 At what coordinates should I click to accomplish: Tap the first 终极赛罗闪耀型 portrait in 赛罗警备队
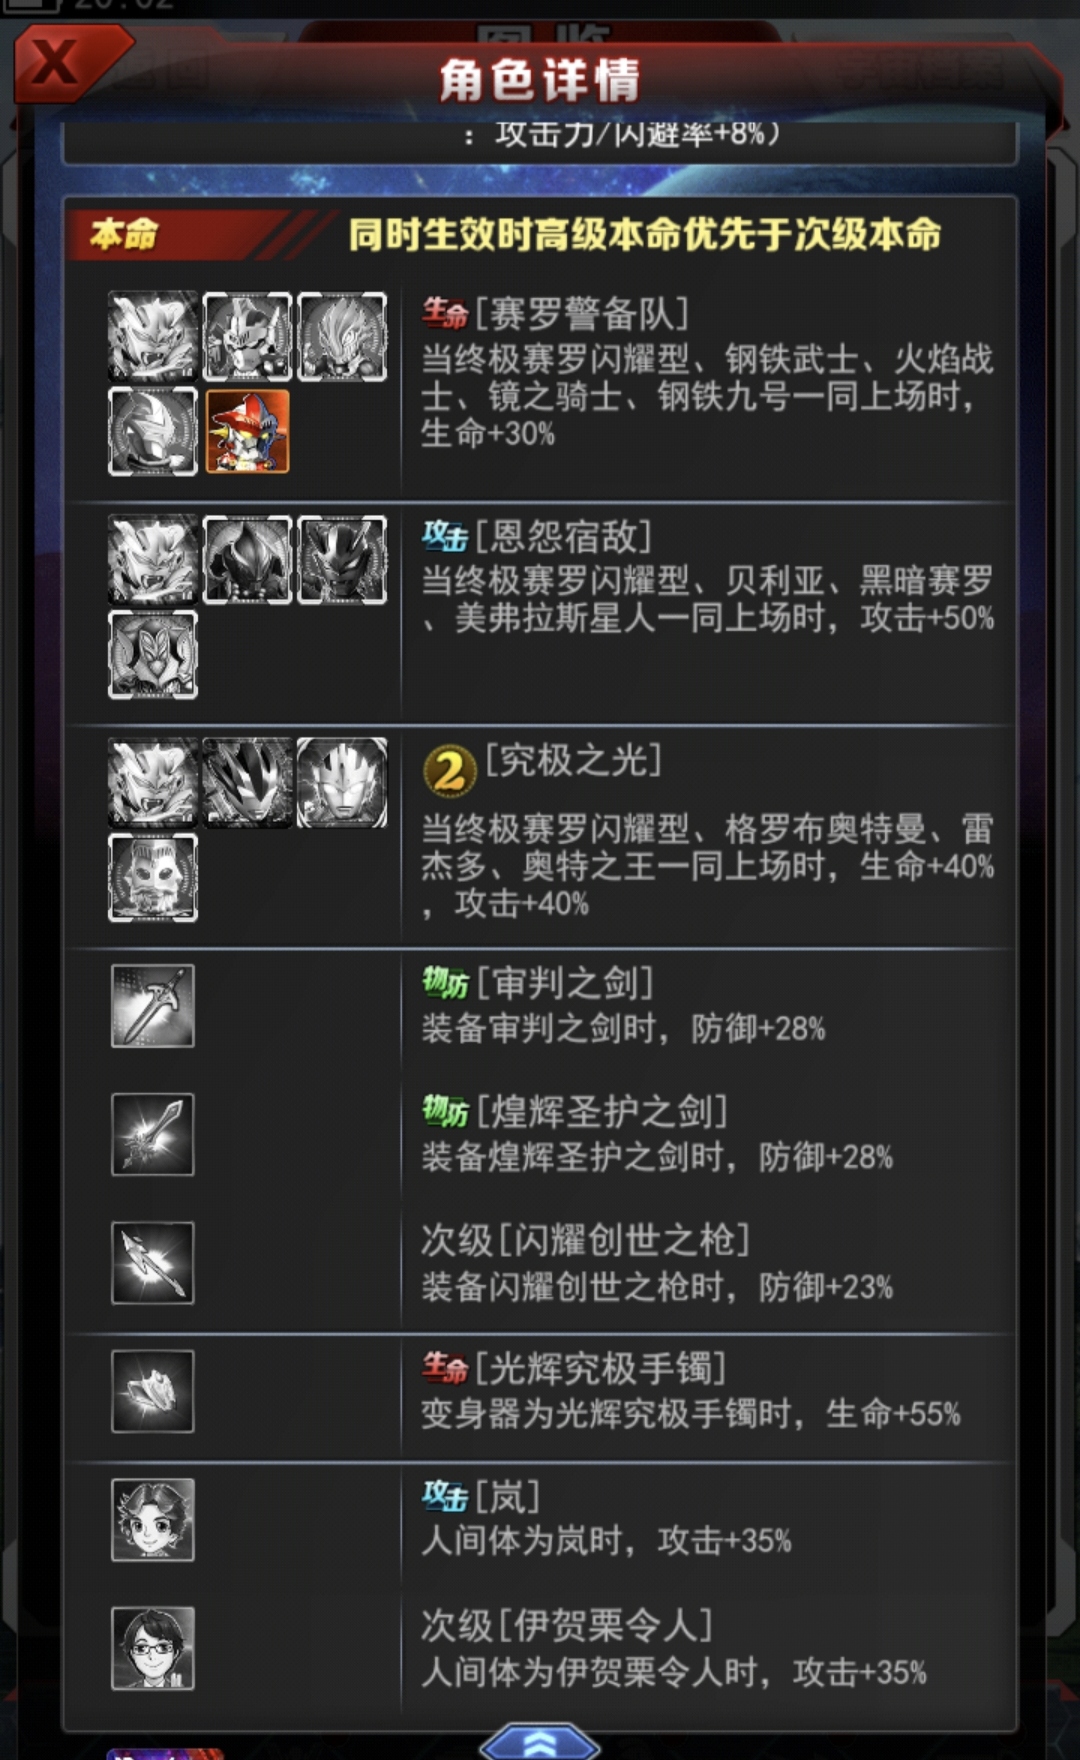point(153,336)
